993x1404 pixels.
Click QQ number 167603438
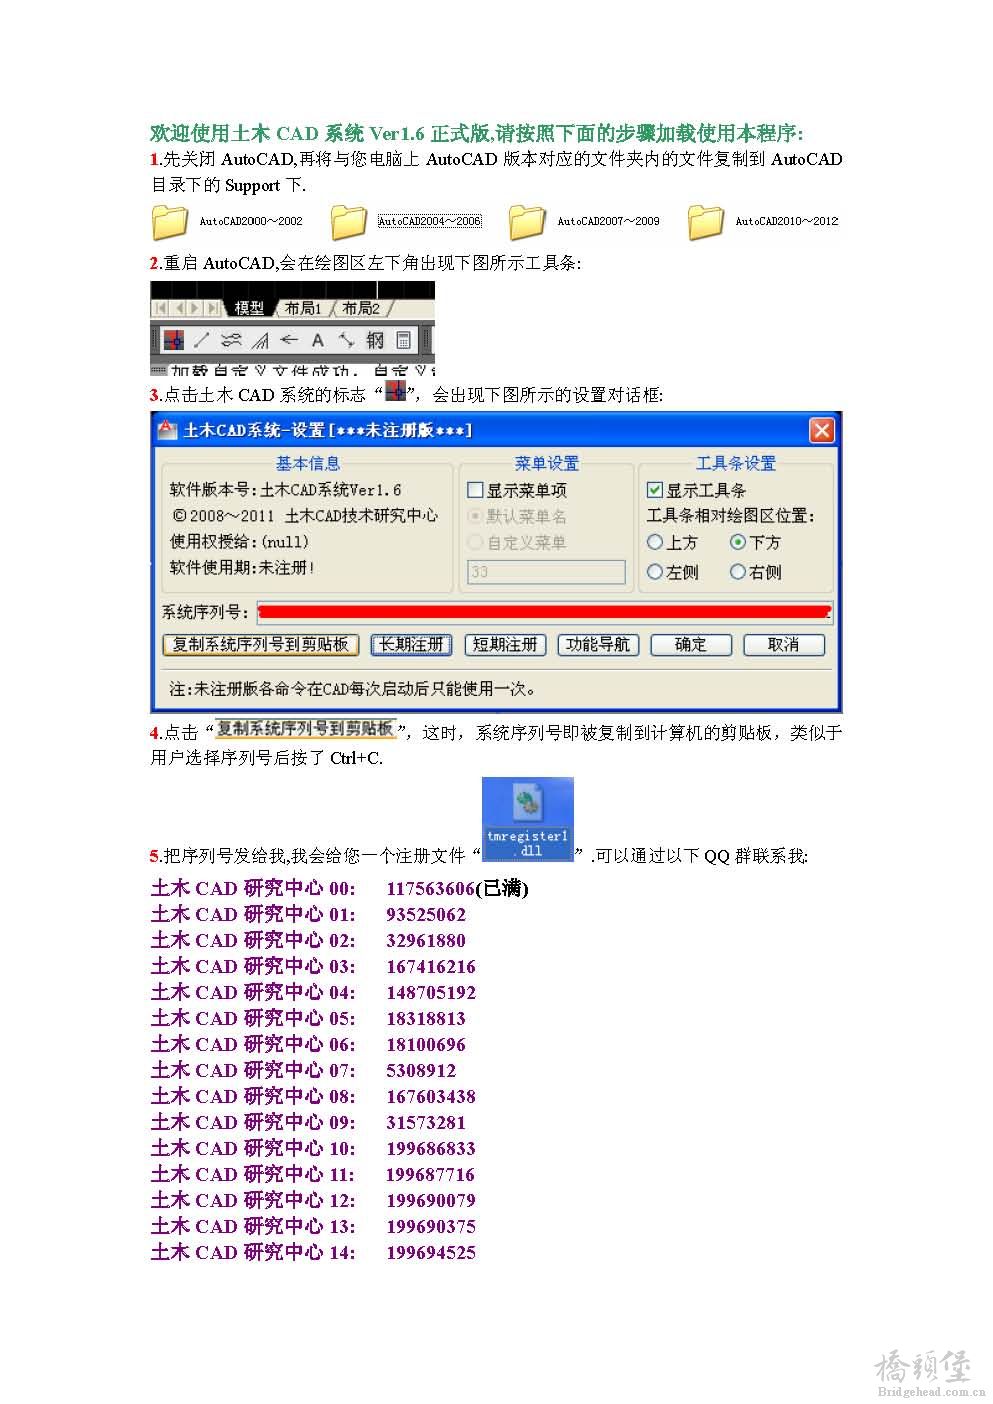[431, 1096]
